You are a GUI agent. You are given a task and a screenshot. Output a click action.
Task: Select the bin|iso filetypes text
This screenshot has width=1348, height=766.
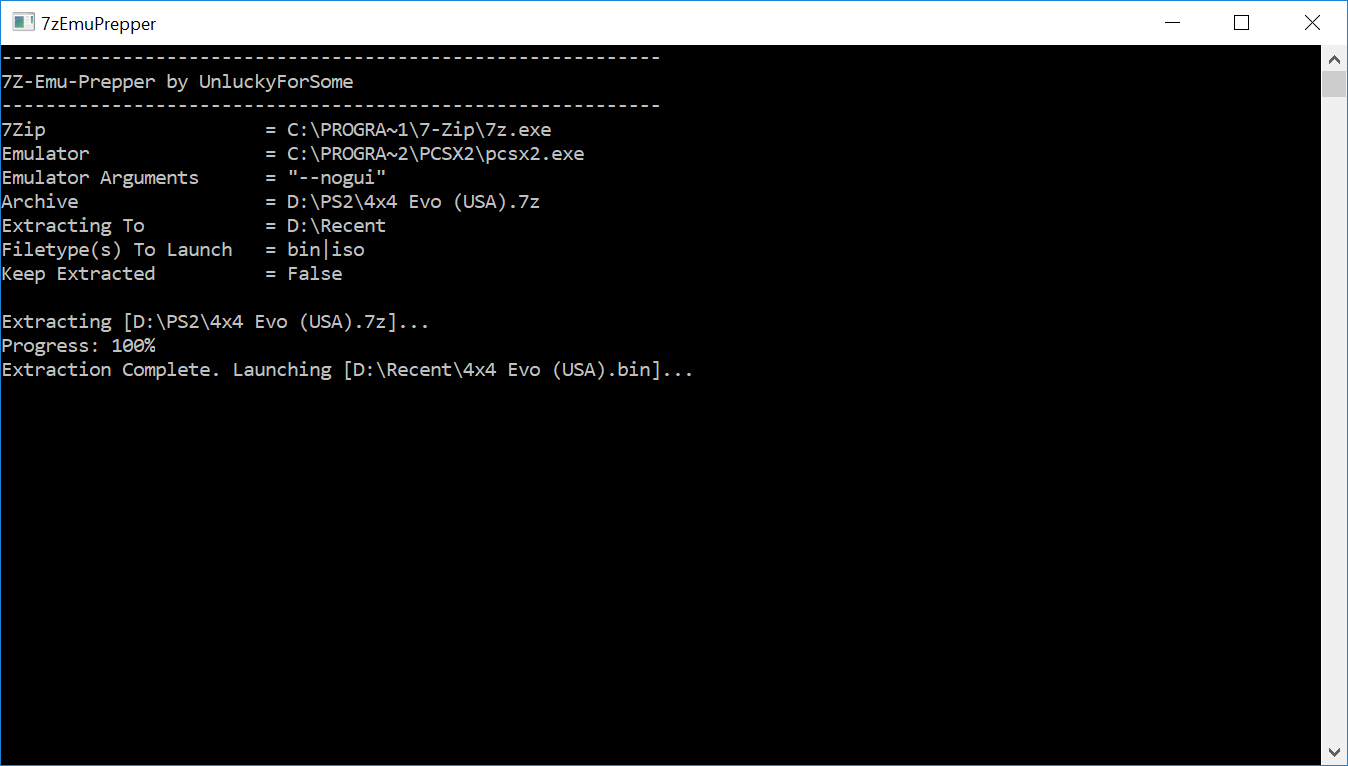click(323, 249)
